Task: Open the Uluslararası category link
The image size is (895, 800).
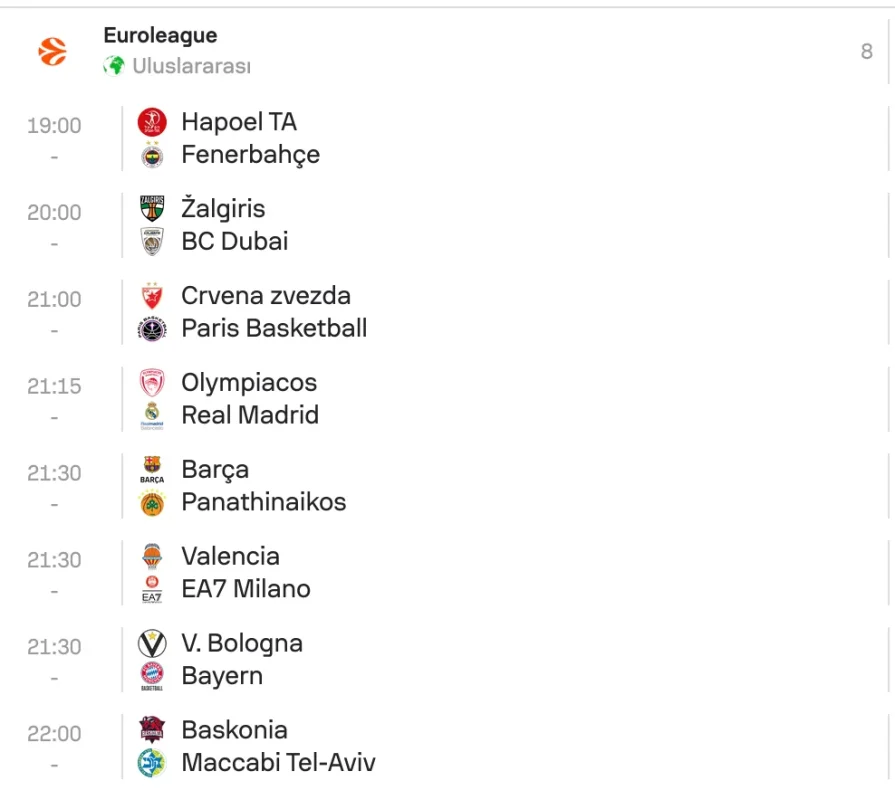Action: [x=191, y=66]
